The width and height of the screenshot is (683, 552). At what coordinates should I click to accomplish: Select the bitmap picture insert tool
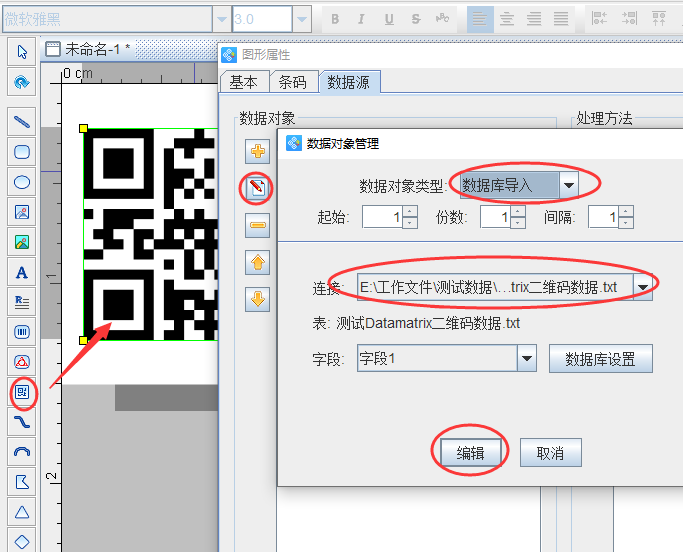tap(22, 242)
